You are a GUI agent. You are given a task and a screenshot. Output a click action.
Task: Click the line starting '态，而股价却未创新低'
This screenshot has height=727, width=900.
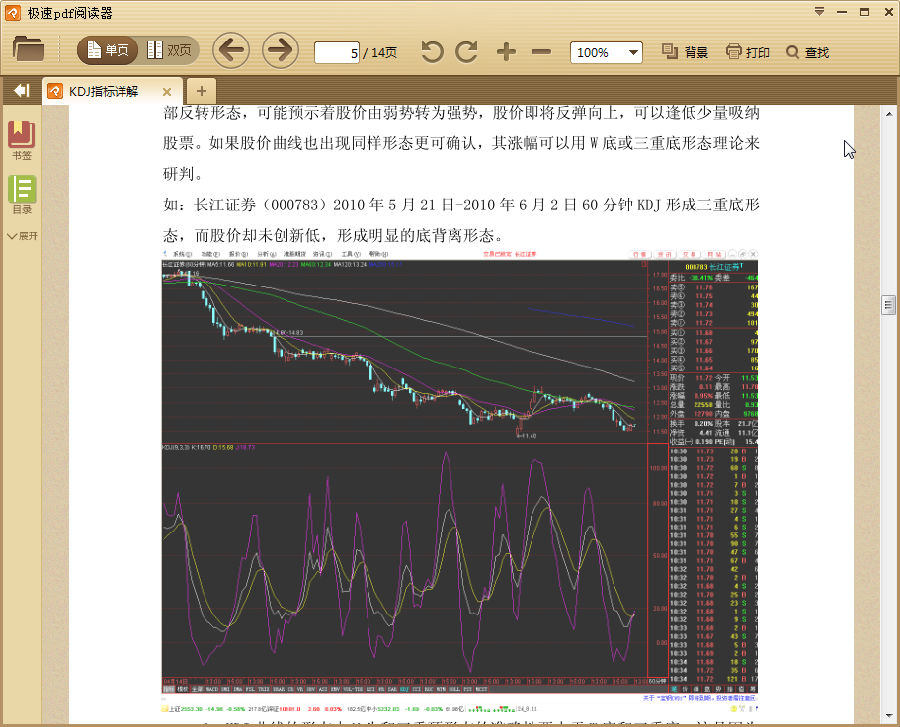335,236
